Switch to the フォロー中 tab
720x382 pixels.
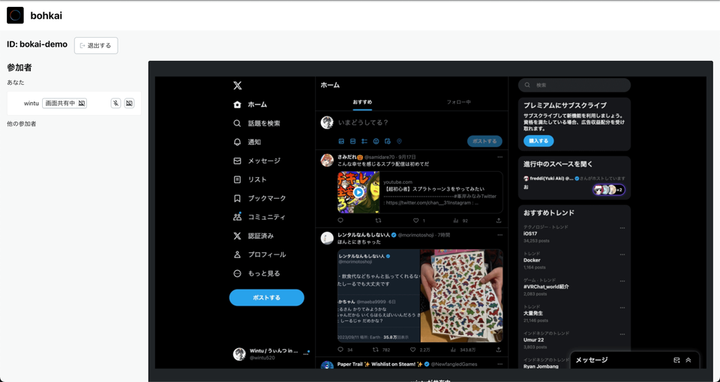459,102
